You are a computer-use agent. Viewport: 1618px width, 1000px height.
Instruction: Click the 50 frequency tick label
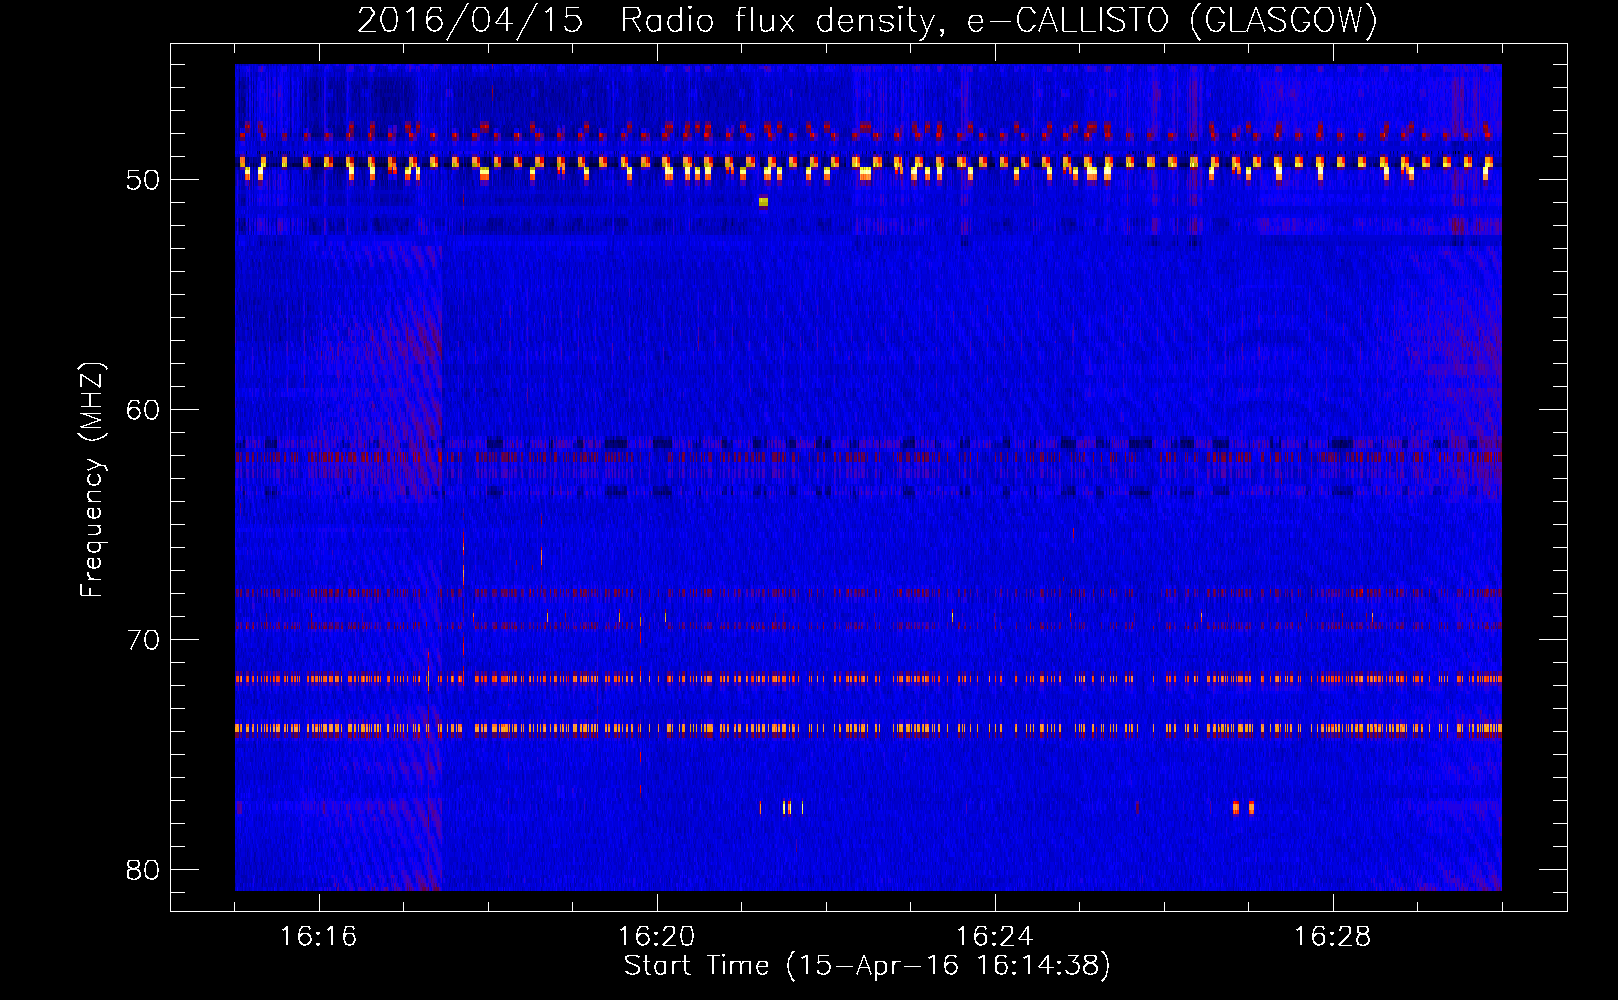143,180
